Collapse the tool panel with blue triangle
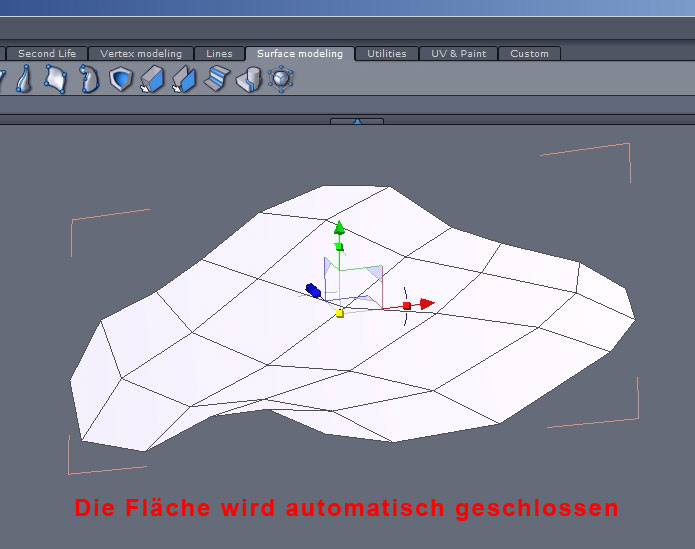Viewport: 695px width, 549px height. pyautogui.click(x=357, y=121)
